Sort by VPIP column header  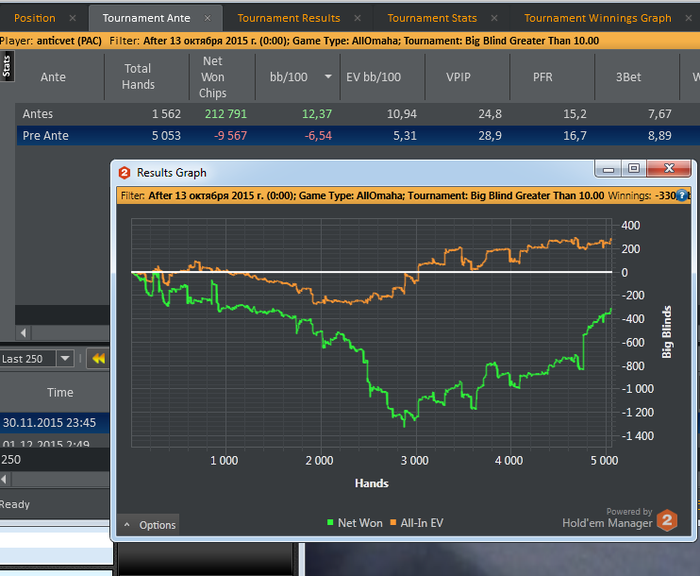(x=458, y=77)
